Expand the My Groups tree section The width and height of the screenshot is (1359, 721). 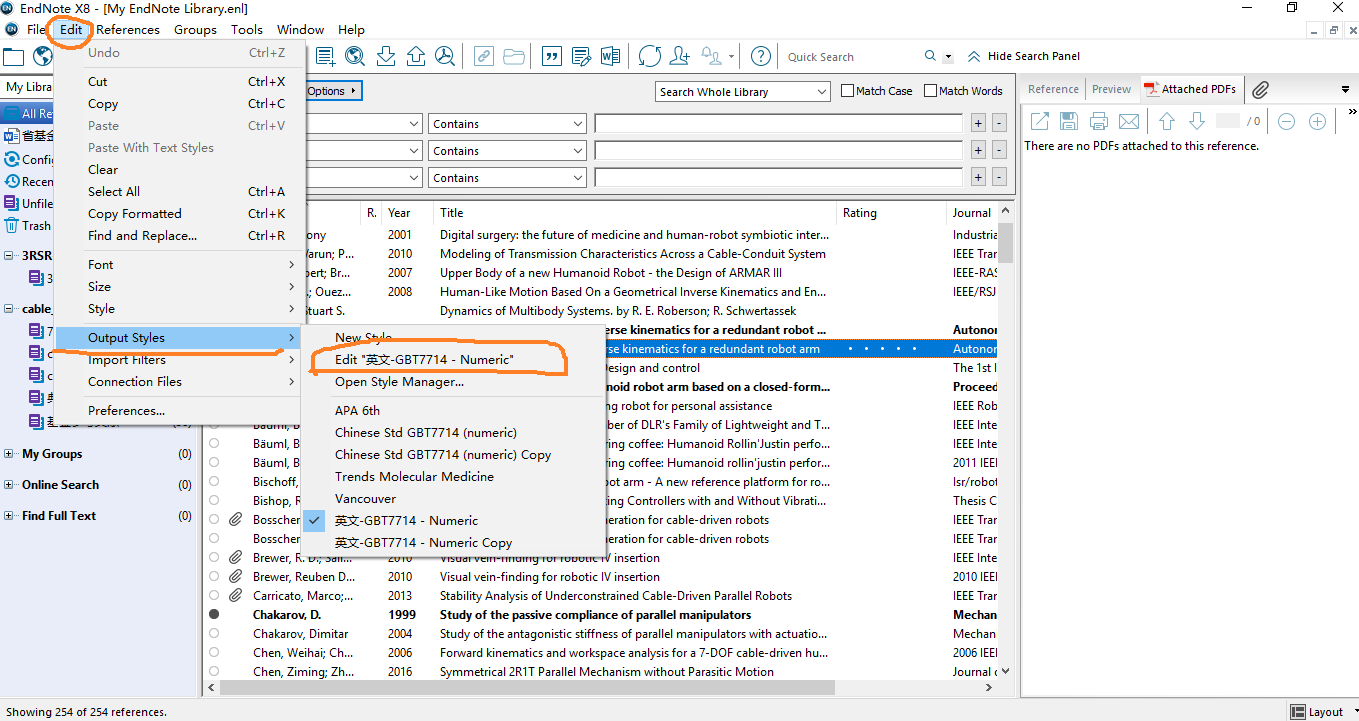(9, 454)
